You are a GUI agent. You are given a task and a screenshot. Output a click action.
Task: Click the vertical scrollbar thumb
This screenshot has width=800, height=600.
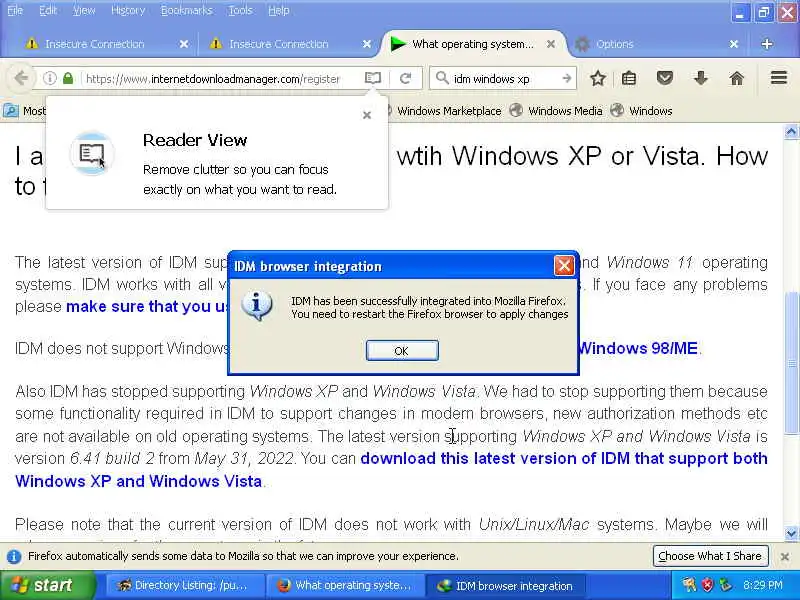coord(791,363)
